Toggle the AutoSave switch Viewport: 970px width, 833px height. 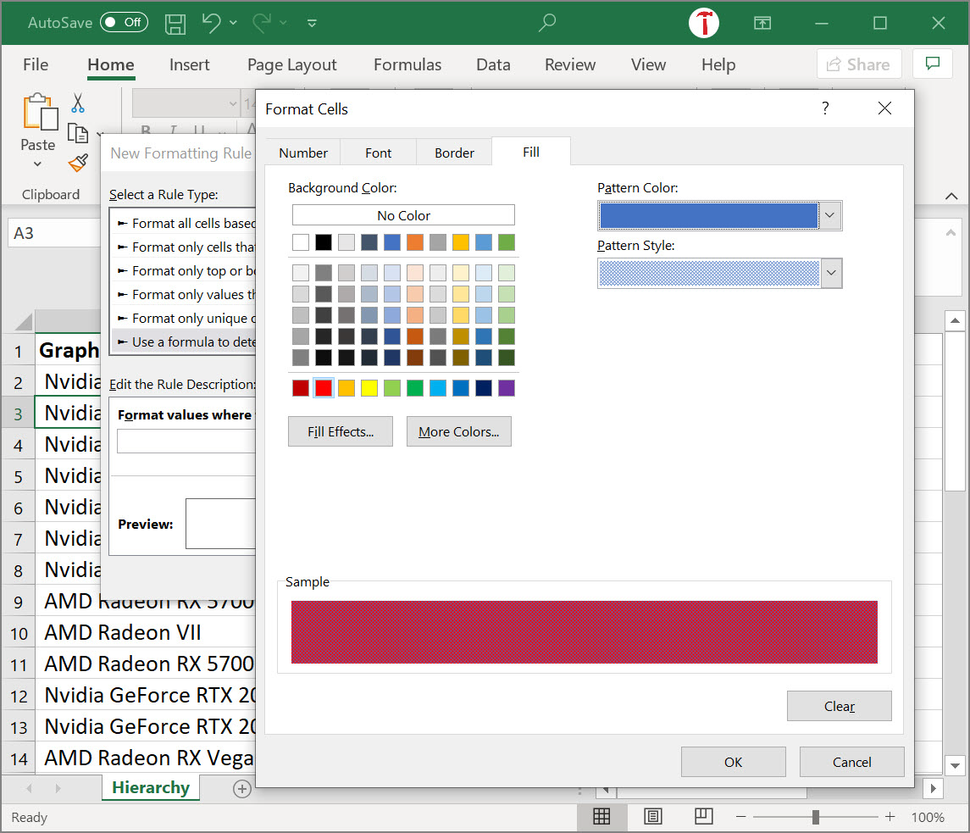(124, 22)
